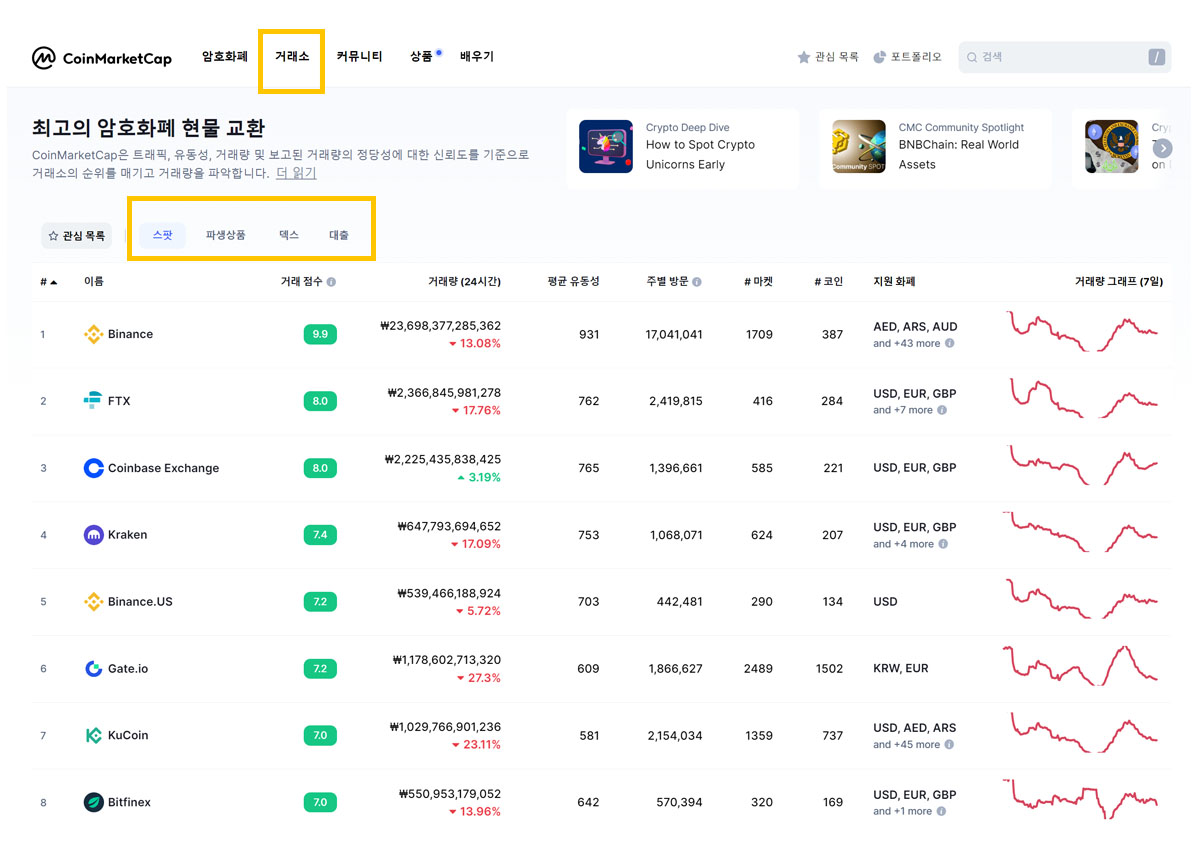Viewport: 1203px width, 862px height.
Task: Click info icon beside FTX 'and +7 more'
Action: [942, 410]
